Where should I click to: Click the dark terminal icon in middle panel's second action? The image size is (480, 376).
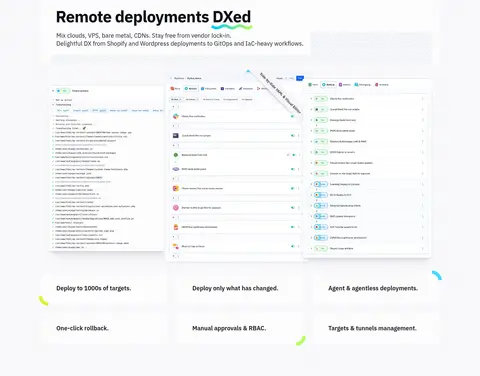tap(176, 136)
